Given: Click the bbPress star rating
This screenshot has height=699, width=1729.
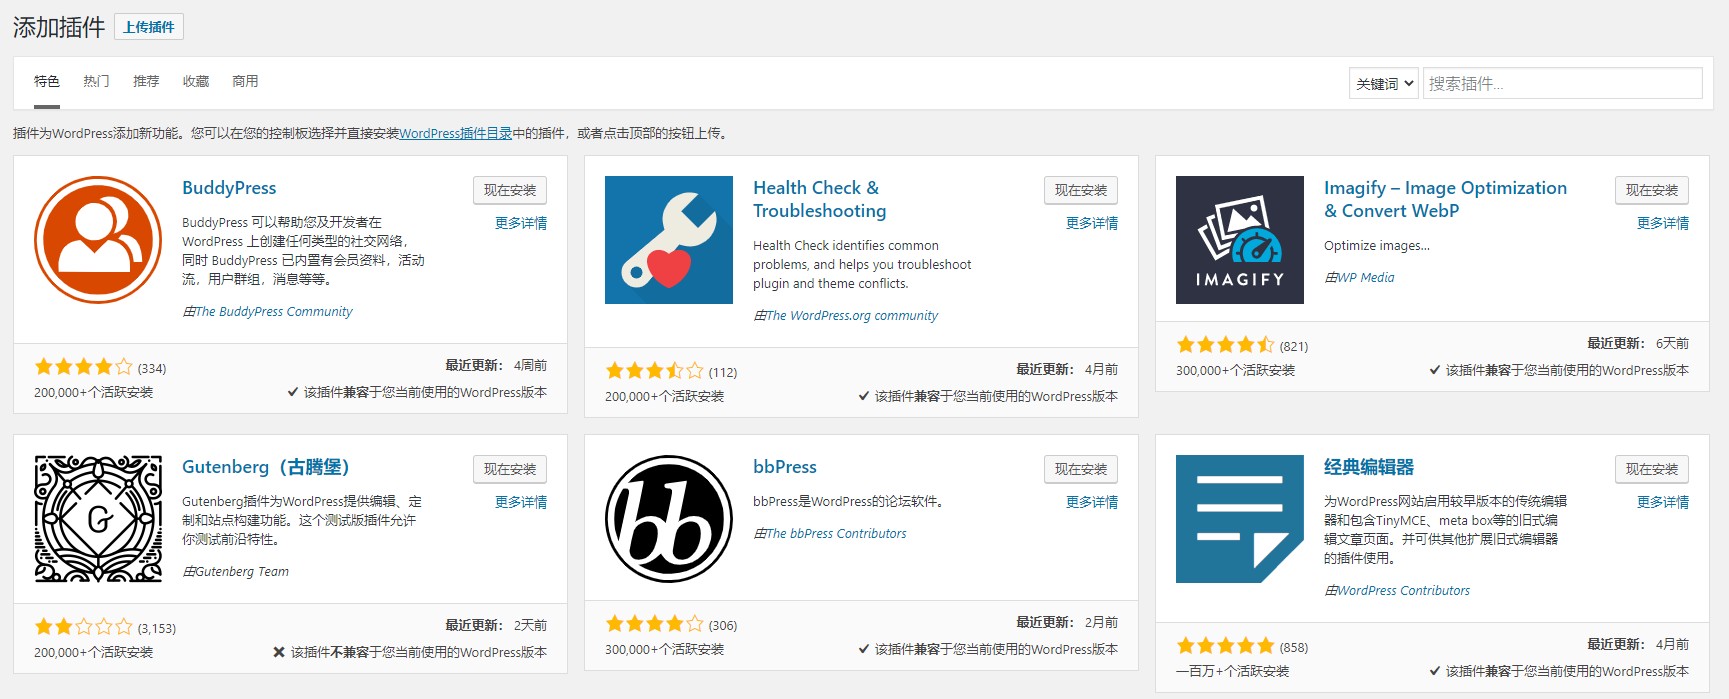Looking at the screenshot, I should (x=654, y=624).
